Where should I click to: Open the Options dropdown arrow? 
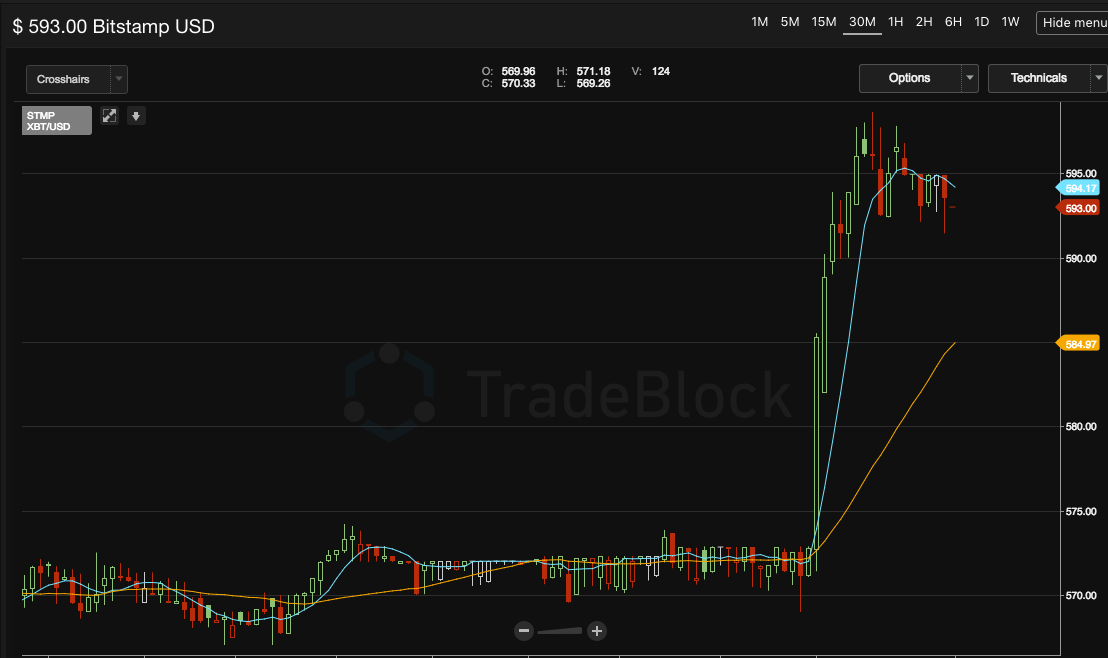pyautogui.click(x=970, y=78)
